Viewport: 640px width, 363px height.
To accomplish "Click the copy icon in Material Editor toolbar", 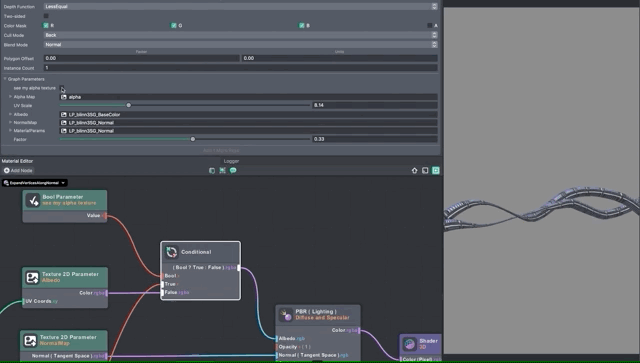I will pos(212,170).
